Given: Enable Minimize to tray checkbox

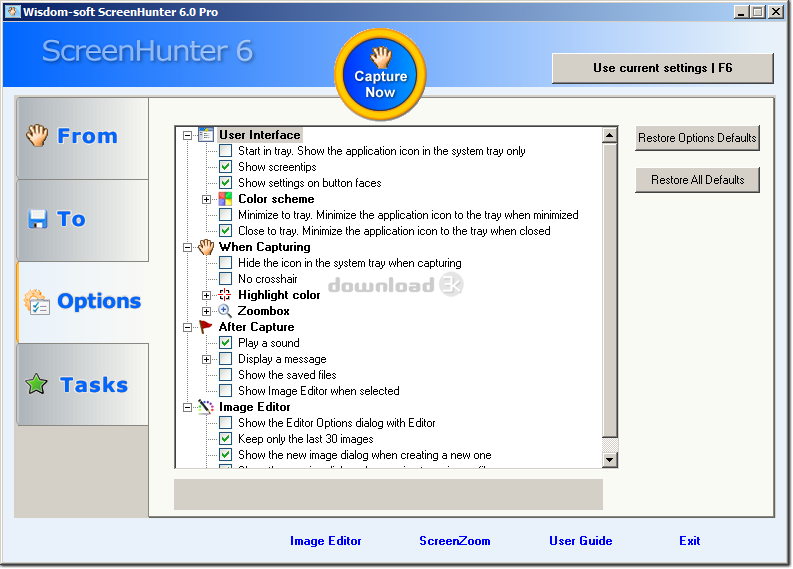Looking at the screenshot, I should coord(226,215).
